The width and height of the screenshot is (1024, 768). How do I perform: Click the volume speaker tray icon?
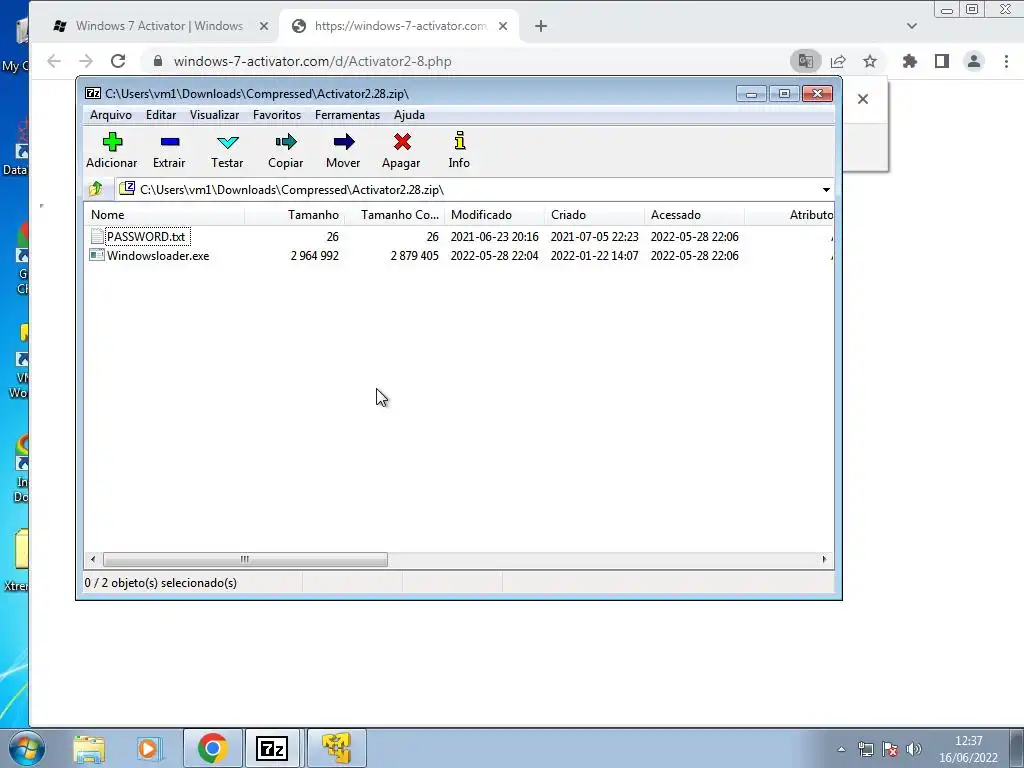pyautogui.click(x=914, y=749)
